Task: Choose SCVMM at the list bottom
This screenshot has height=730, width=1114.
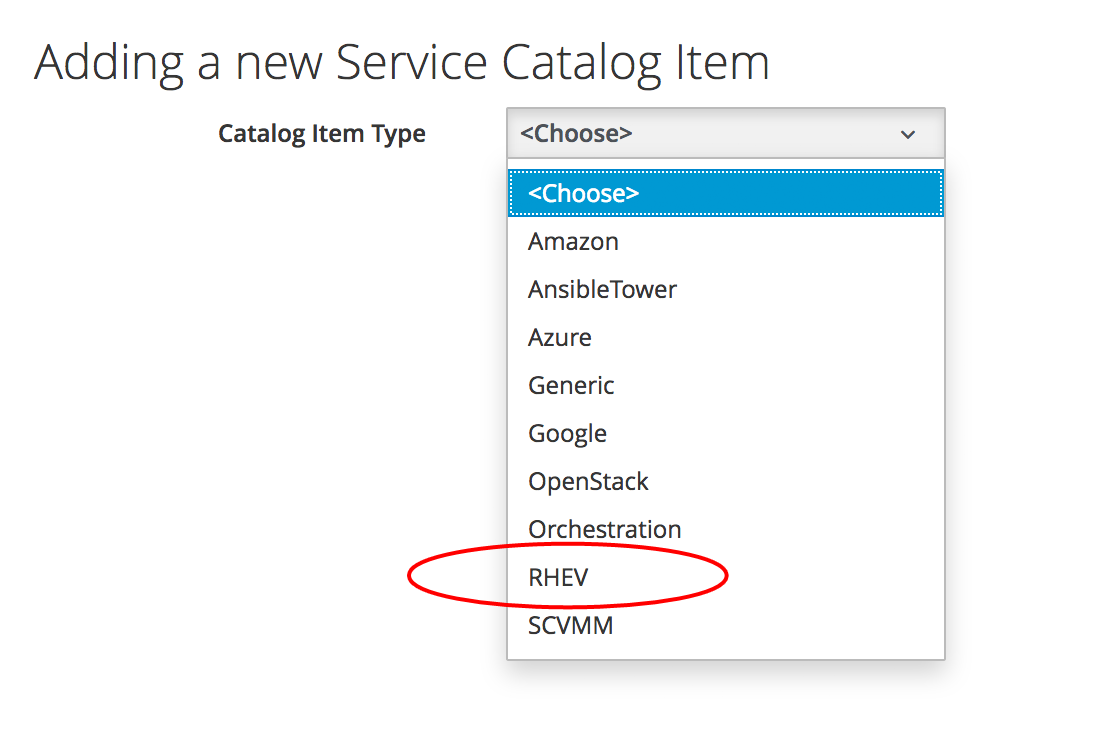Action: pyautogui.click(x=570, y=625)
